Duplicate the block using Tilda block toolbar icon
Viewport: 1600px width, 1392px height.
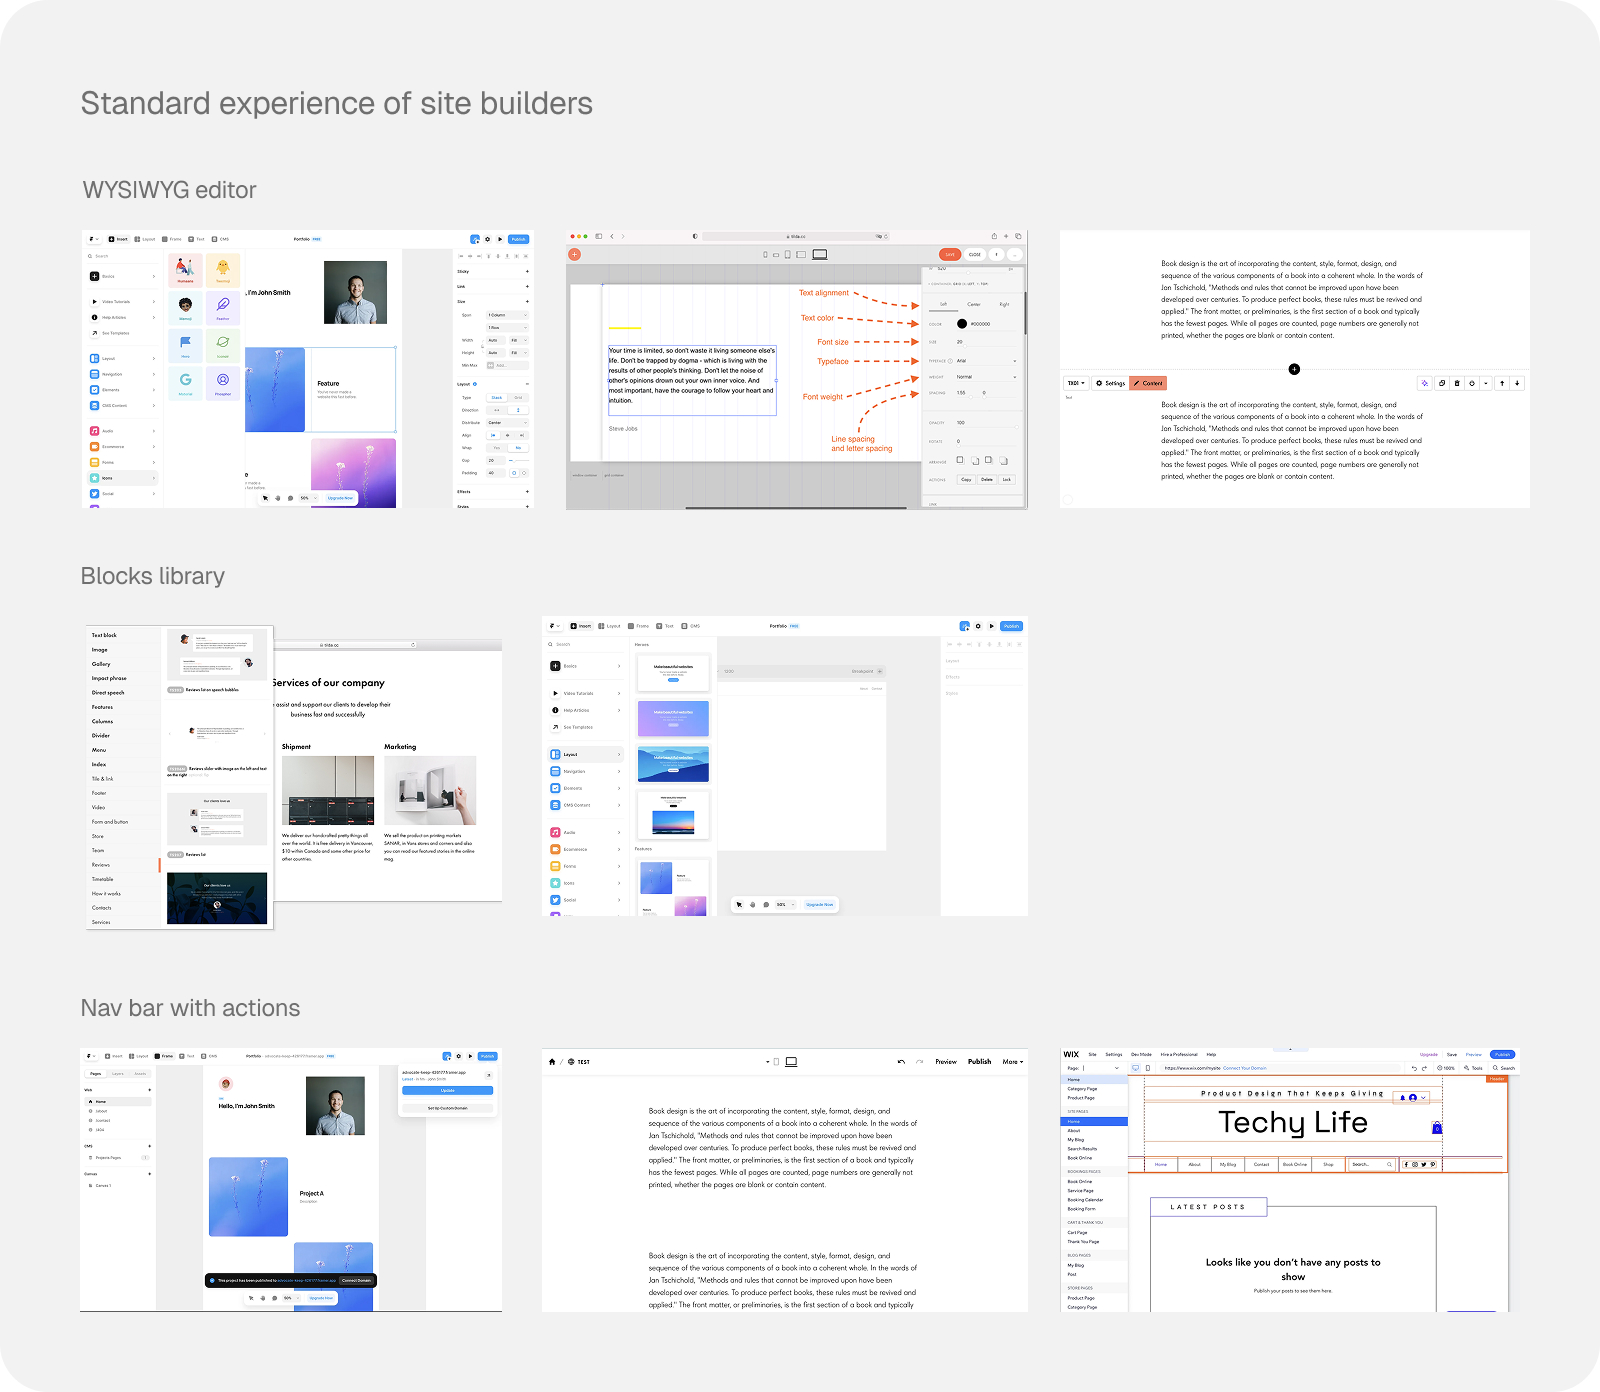click(1442, 383)
